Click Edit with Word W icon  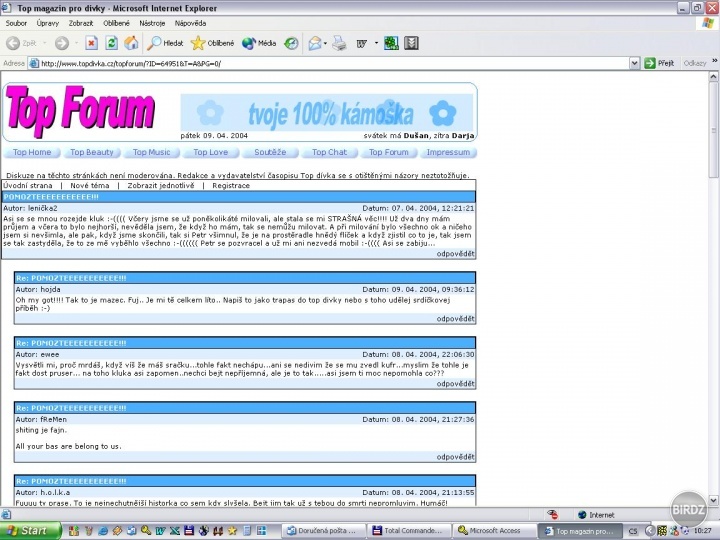tap(362, 44)
